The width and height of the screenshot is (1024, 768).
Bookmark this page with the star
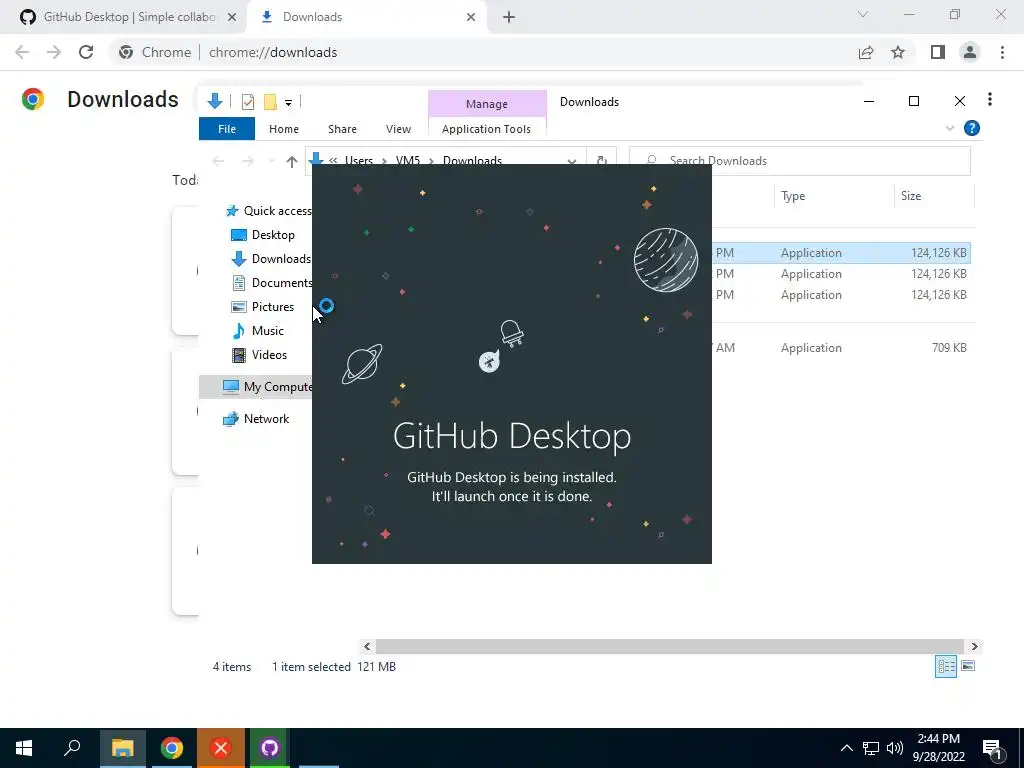point(898,52)
